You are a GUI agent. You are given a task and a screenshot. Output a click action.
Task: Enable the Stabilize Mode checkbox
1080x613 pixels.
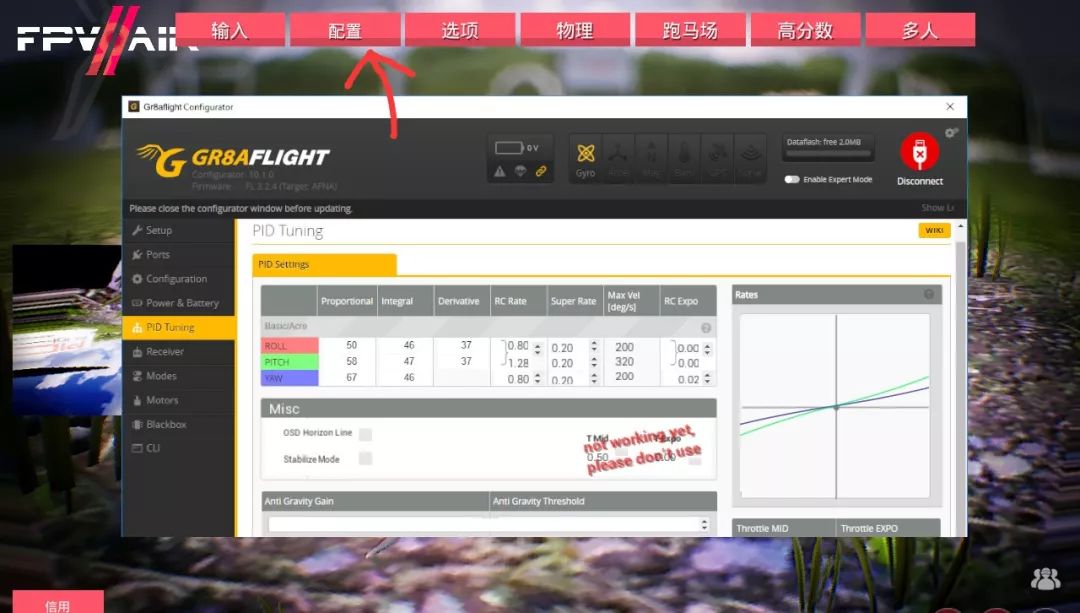[365, 459]
